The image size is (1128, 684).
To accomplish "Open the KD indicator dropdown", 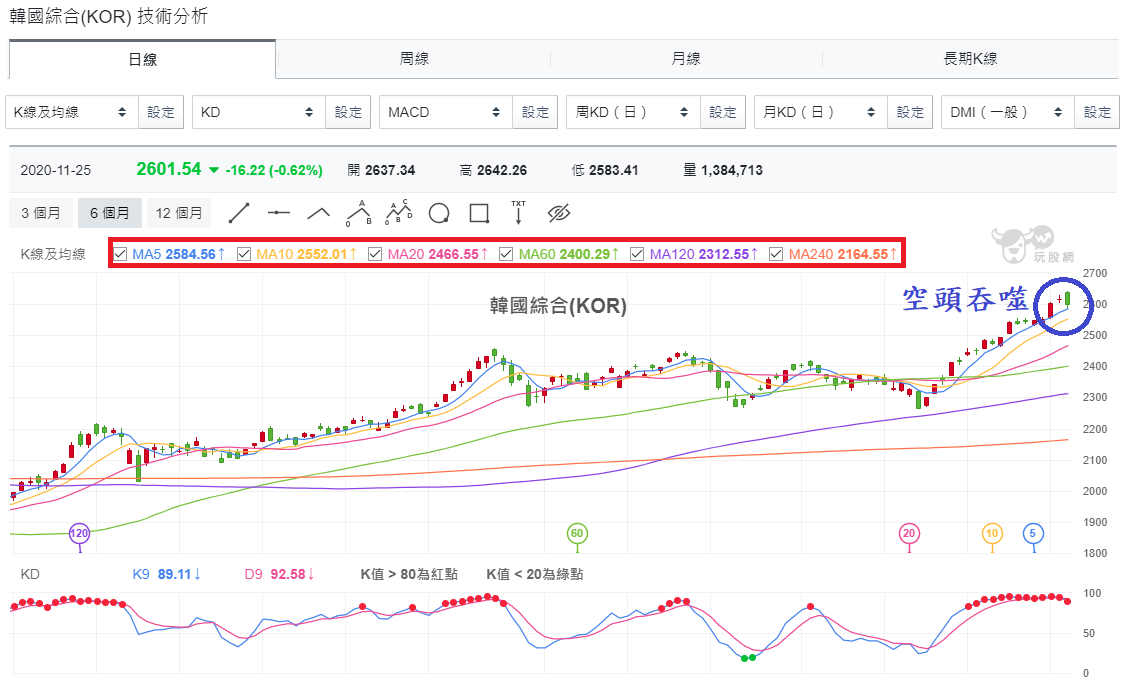I will (258, 112).
